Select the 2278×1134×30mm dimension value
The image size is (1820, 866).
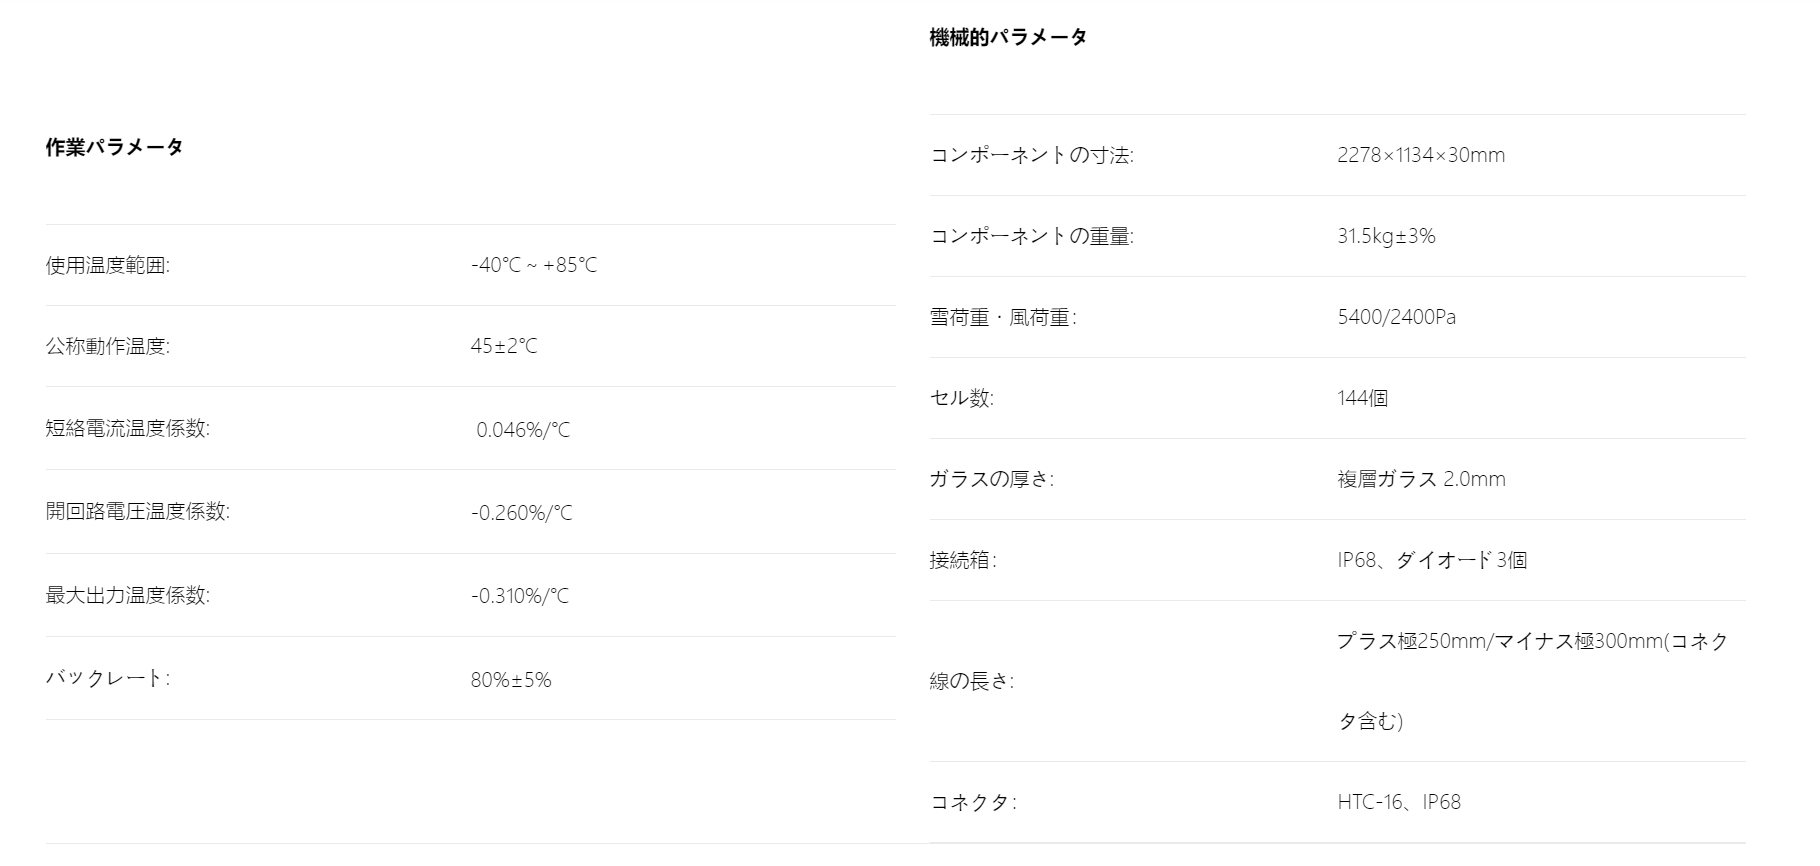click(x=1420, y=156)
